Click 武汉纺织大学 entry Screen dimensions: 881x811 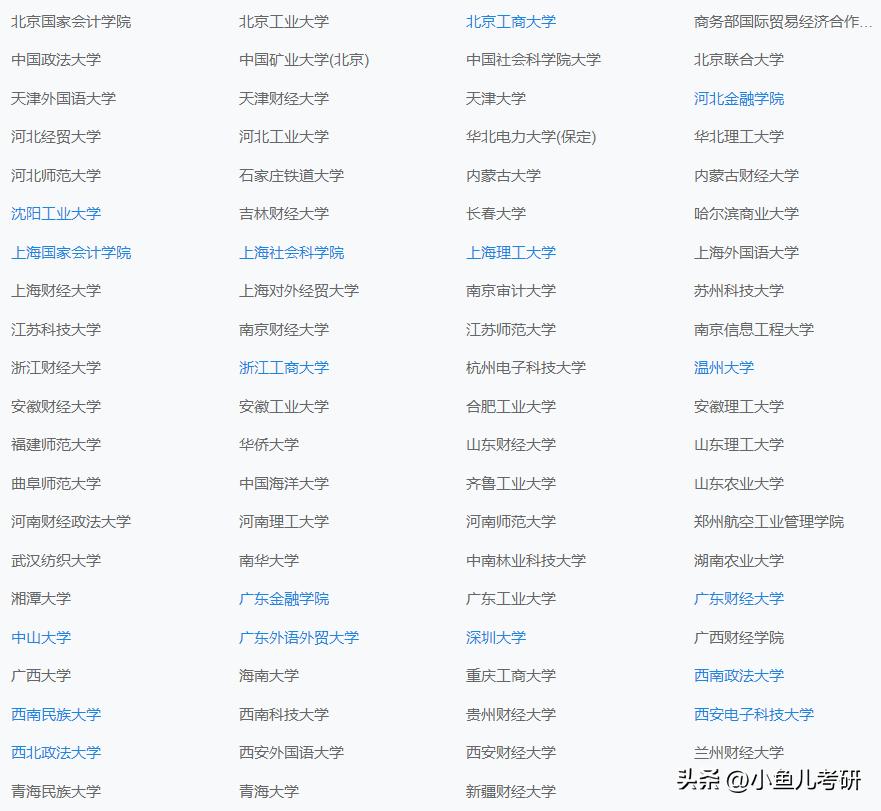[x=56, y=561]
